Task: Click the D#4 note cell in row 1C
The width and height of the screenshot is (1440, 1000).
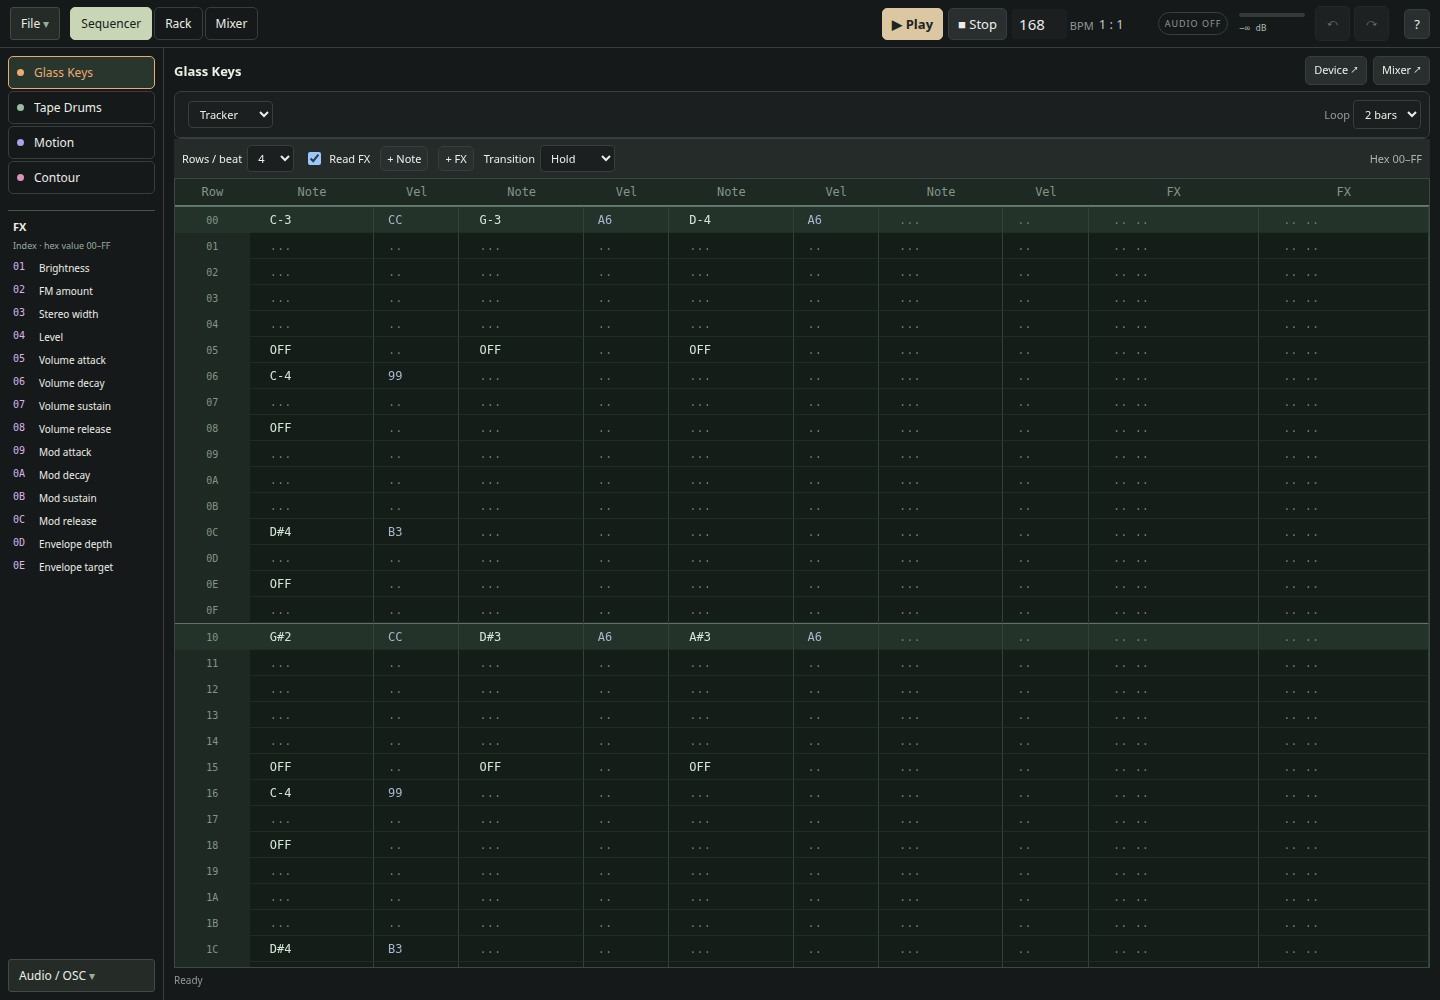Action: click(x=311, y=949)
